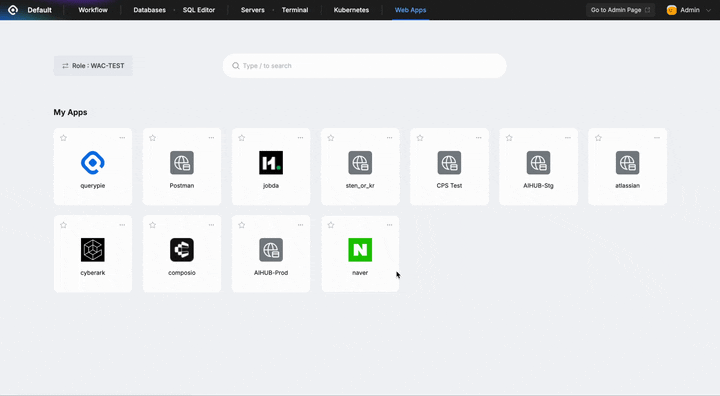Click the atlassian app name label
This screenshot has width=720, height=396.
coord(627,186)
